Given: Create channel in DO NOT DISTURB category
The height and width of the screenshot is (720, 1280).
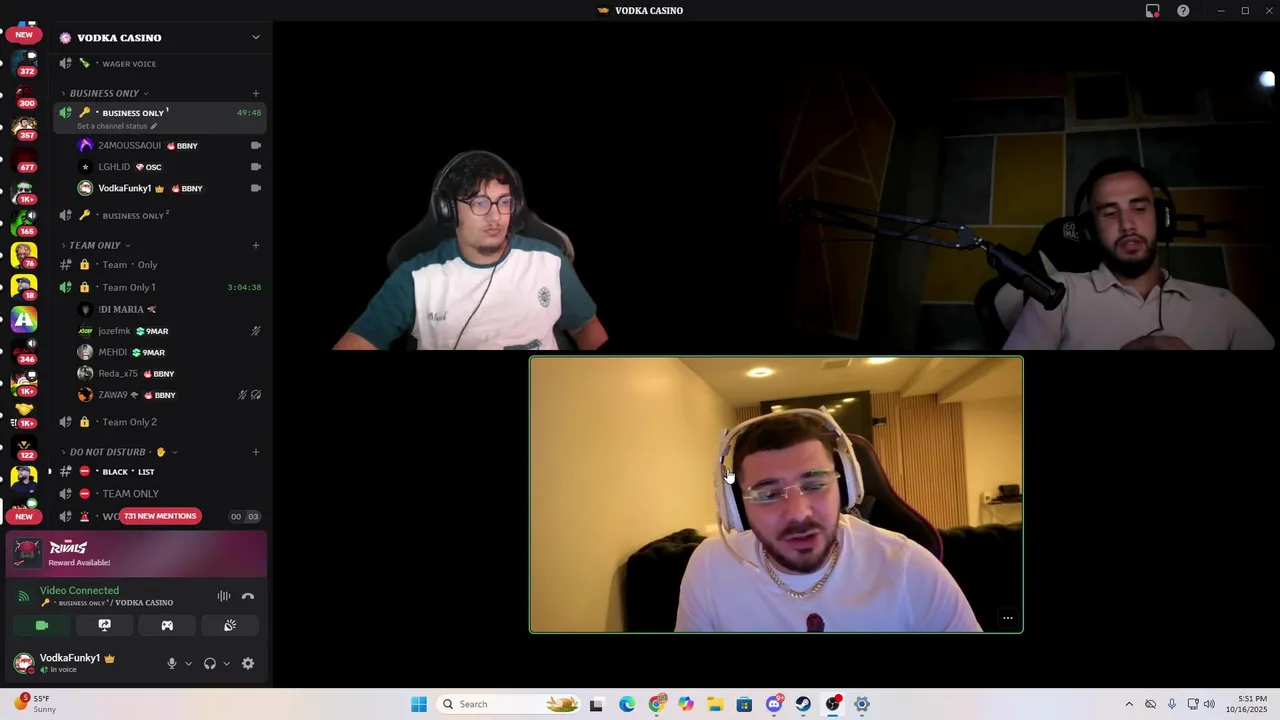Looking at the screenshot, I should click(x=256, y=452).
